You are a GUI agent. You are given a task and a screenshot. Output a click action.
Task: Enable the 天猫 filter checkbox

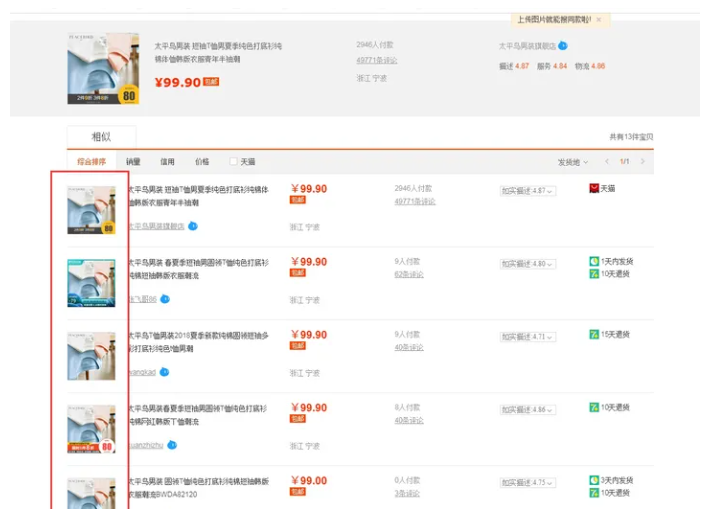tap(233, 161)
